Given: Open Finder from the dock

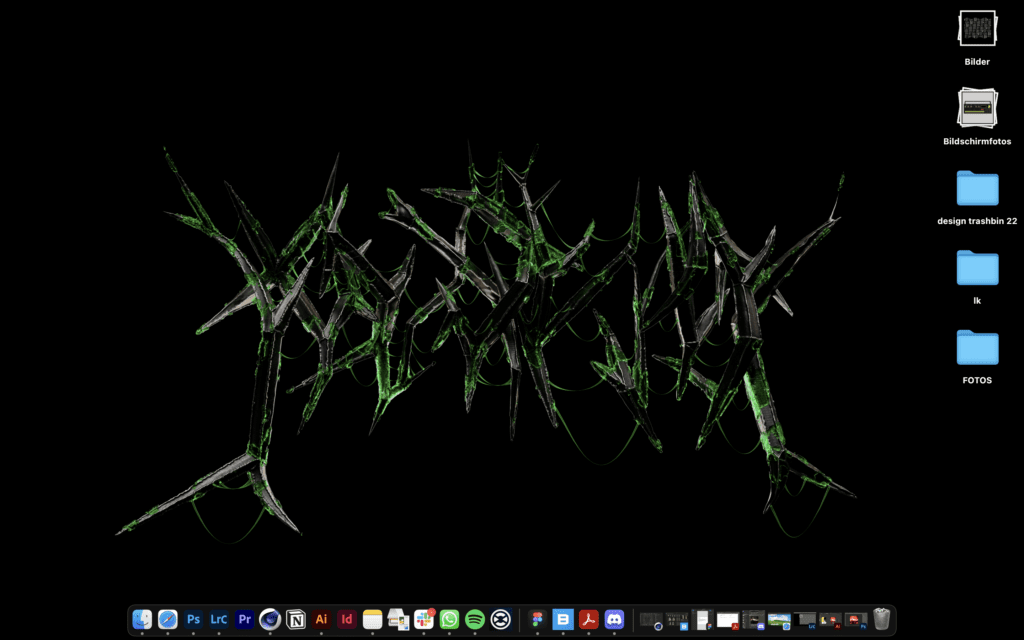Looking at the screenshot, I should (x=142, y=620).
